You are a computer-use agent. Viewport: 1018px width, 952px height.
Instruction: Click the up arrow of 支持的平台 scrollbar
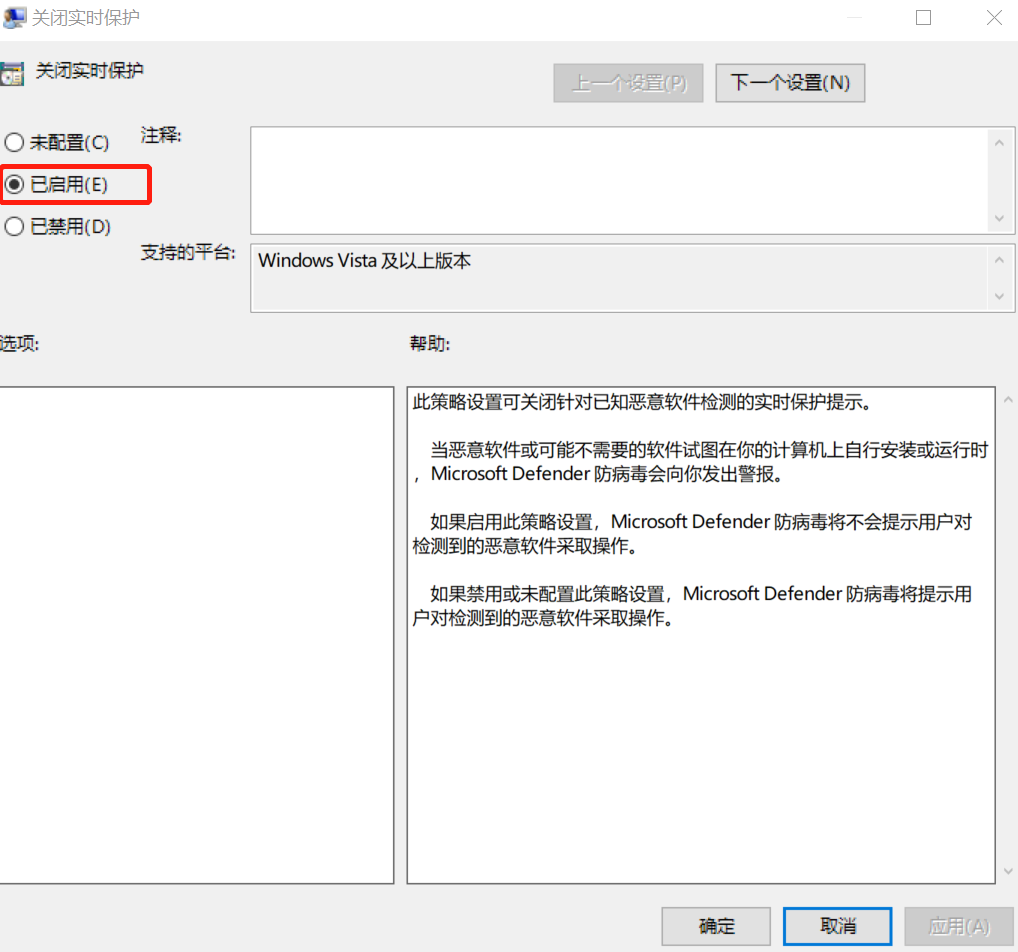[x=999, y=260]
